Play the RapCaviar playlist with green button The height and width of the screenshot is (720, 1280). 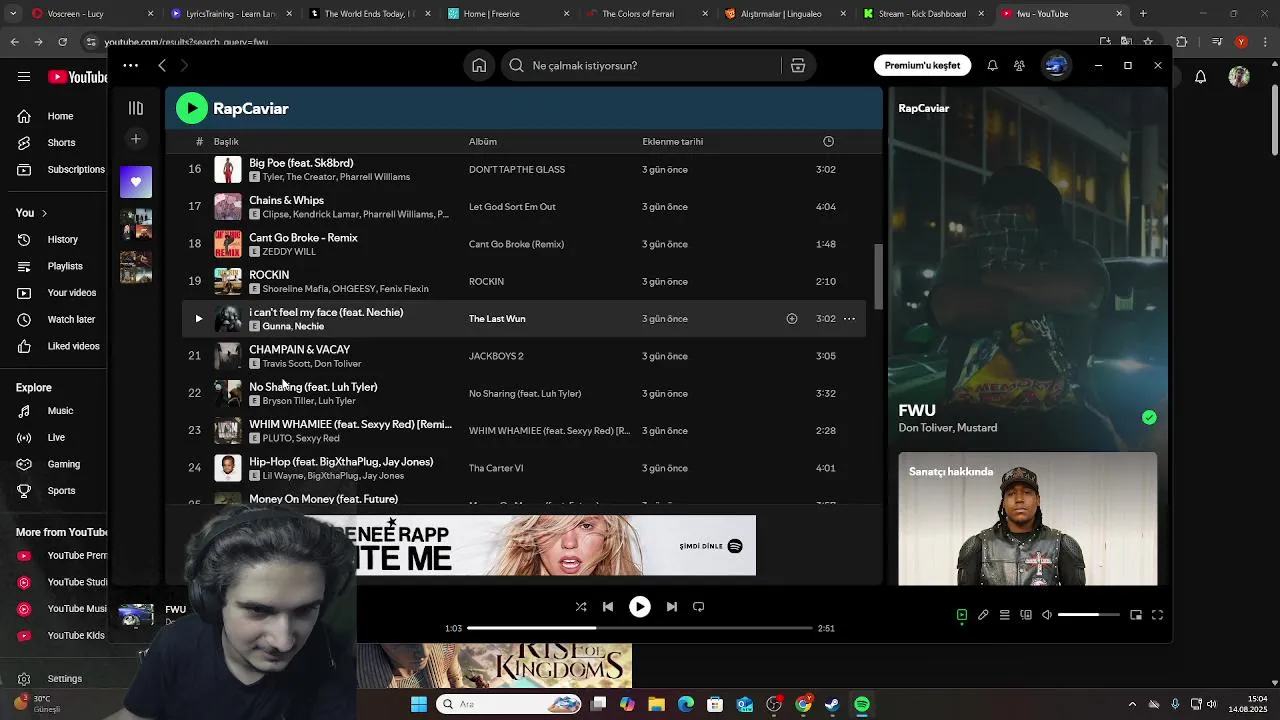point(192,108)
